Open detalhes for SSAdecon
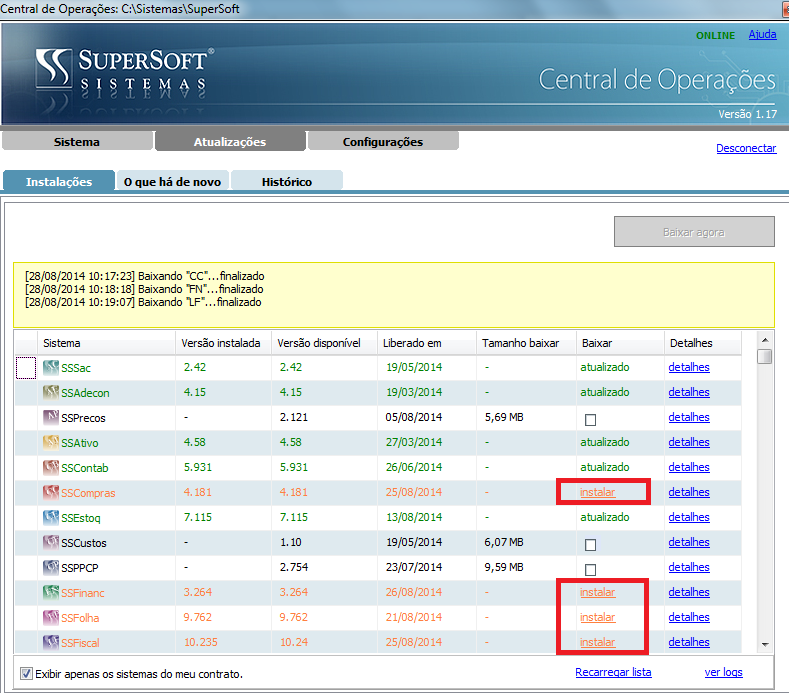 pos(689,392)
